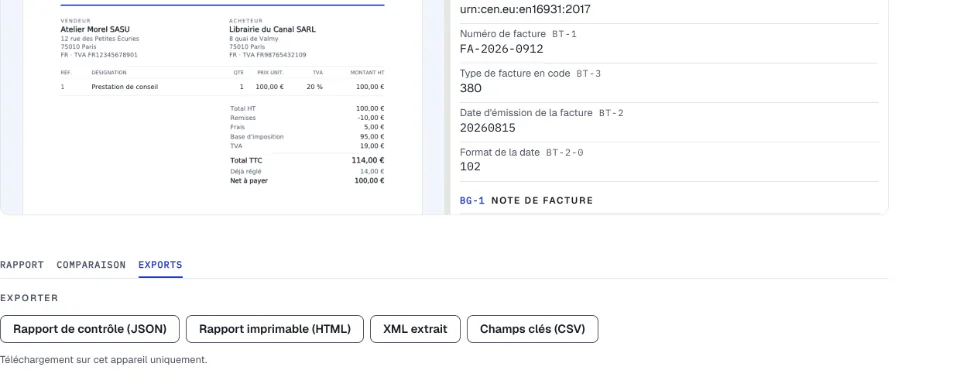Click invoice type code value 380
This screenshot has width=960, height=384.
tap(471, 88)
